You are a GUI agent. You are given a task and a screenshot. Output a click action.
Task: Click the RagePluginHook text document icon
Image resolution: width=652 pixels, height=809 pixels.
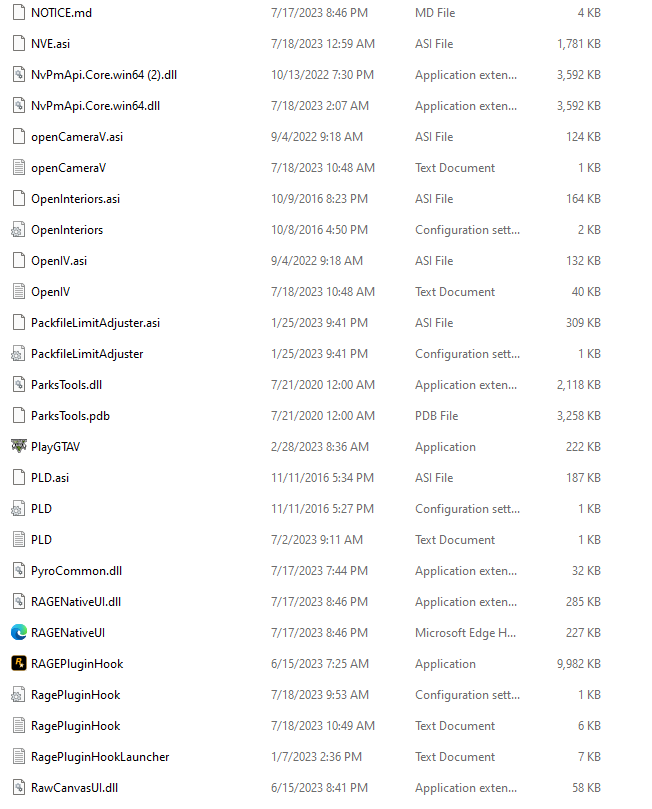19,725
